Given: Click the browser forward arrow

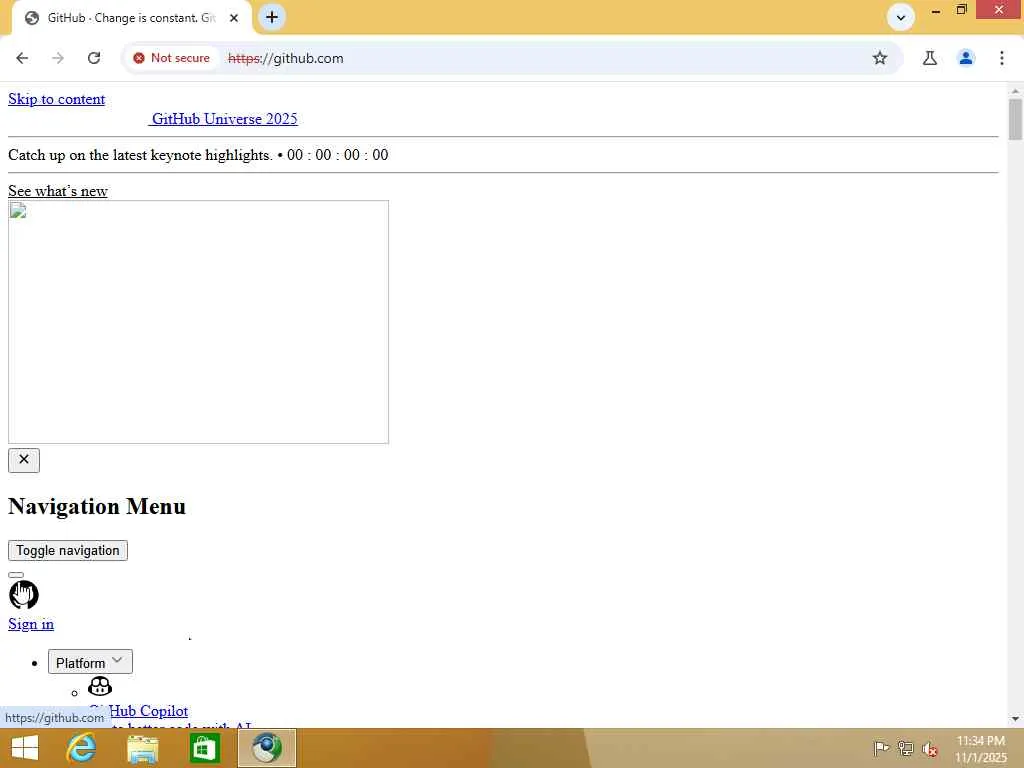Looking at the screenshot, I should click(58, 58).
